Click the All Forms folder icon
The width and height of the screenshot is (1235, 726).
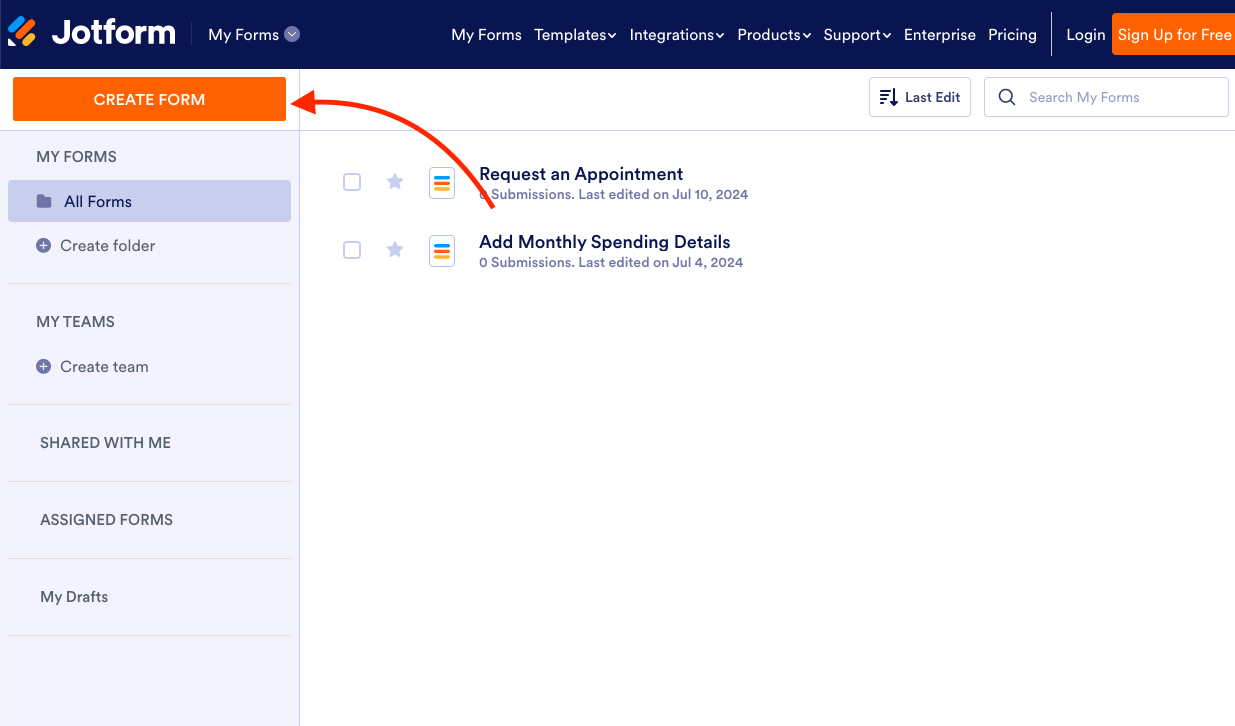tap(44, 201)
